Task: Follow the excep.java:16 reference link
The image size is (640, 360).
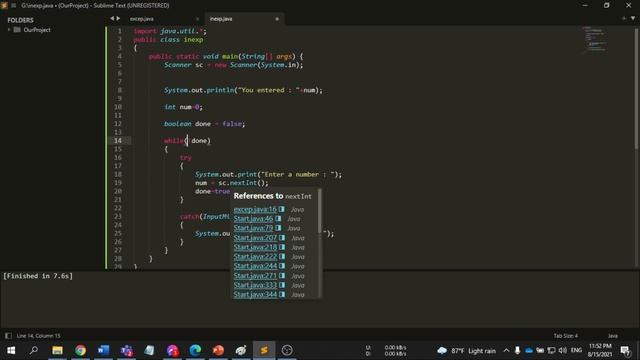Action: pos(255,209)
